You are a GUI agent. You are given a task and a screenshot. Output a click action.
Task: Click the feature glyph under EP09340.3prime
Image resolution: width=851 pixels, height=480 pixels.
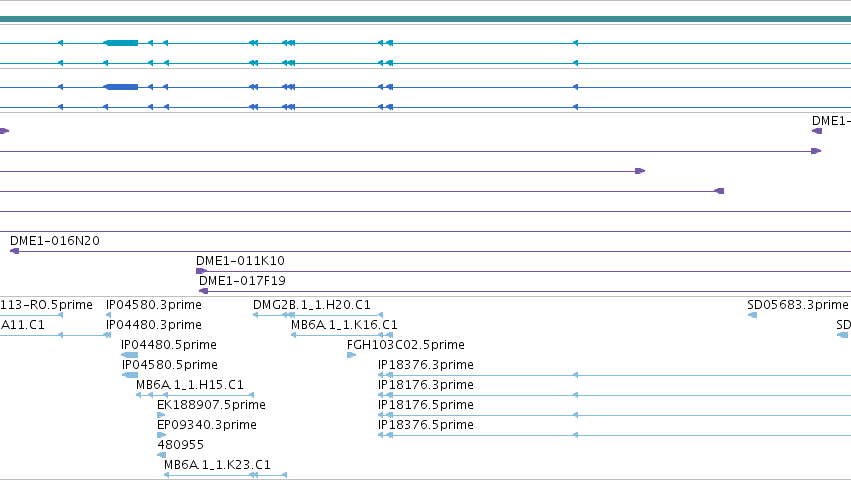pyautogui.click(x=161, y=435)
